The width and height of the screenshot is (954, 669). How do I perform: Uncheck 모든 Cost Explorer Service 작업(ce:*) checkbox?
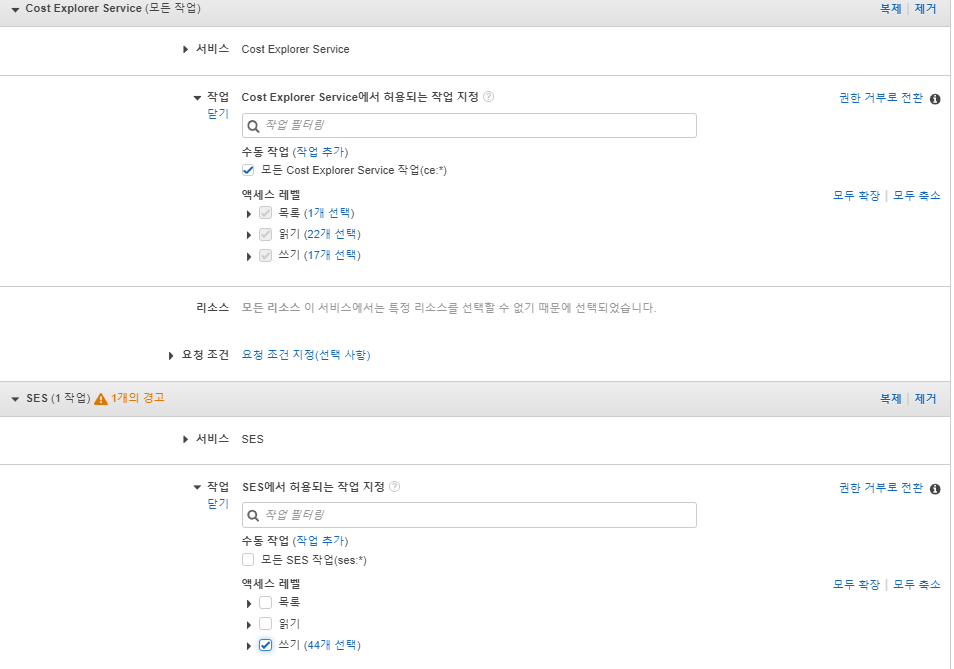(x=248, y=170)
